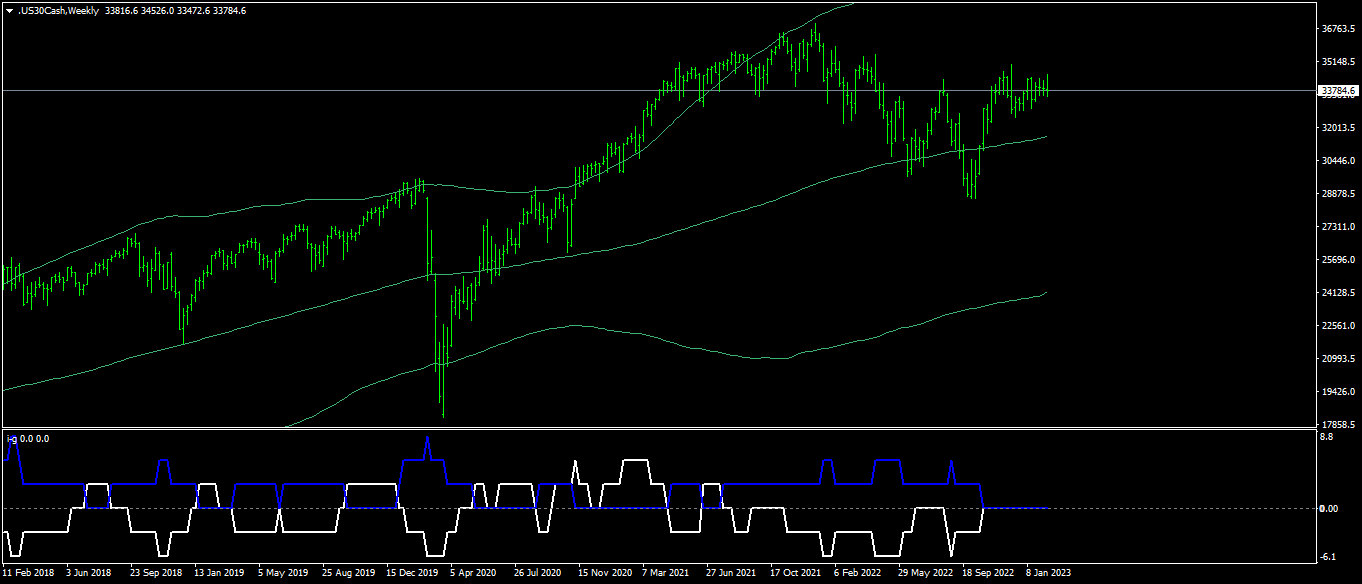The image size is (1362, 584).
Task: Click the 18 Sep 2022 date label
Action: 988,574
